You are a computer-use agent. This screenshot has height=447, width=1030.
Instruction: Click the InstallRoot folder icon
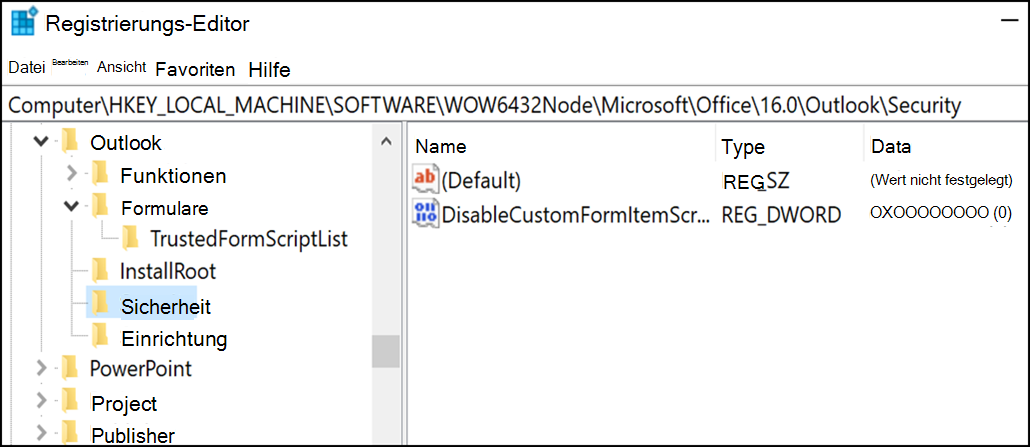pyautogui.click(x=100, y=270)
